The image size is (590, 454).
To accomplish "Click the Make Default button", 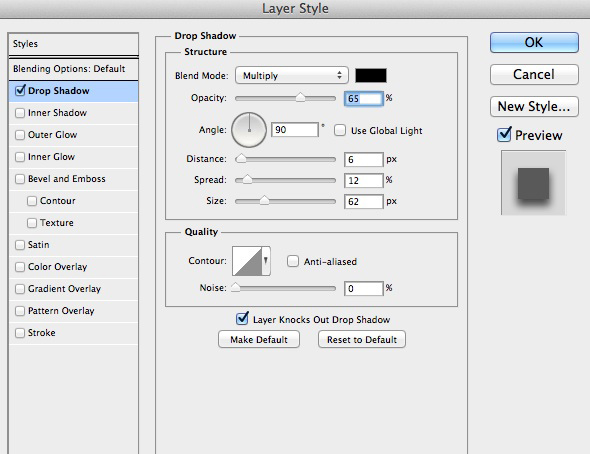I will pos(259,339).
